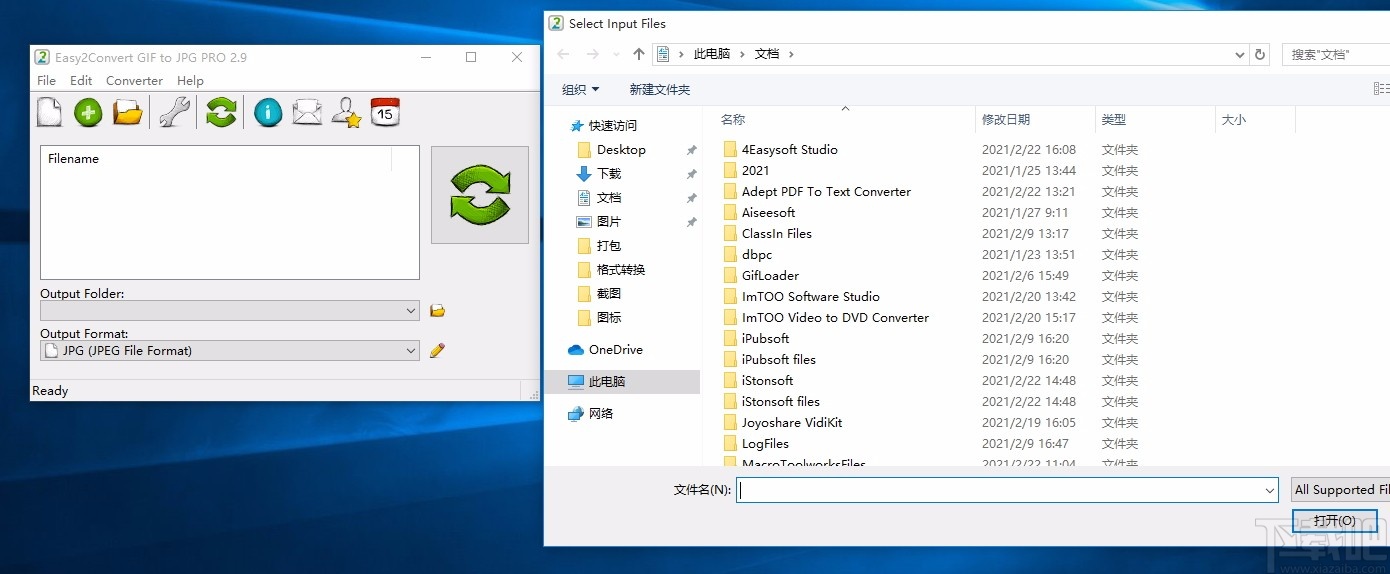Select 格式转换 folder in navigation pane
This screenshot has height=574, width=1390.
coord(621,270)
